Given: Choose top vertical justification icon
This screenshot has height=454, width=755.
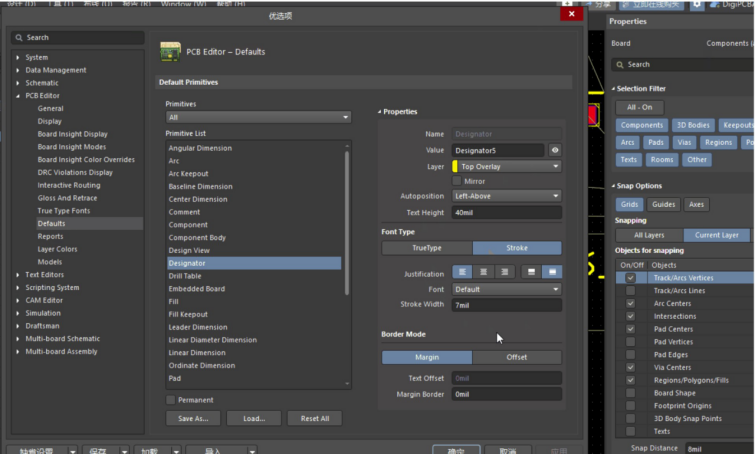Looking at the screenshot, I should pos(531,272).
